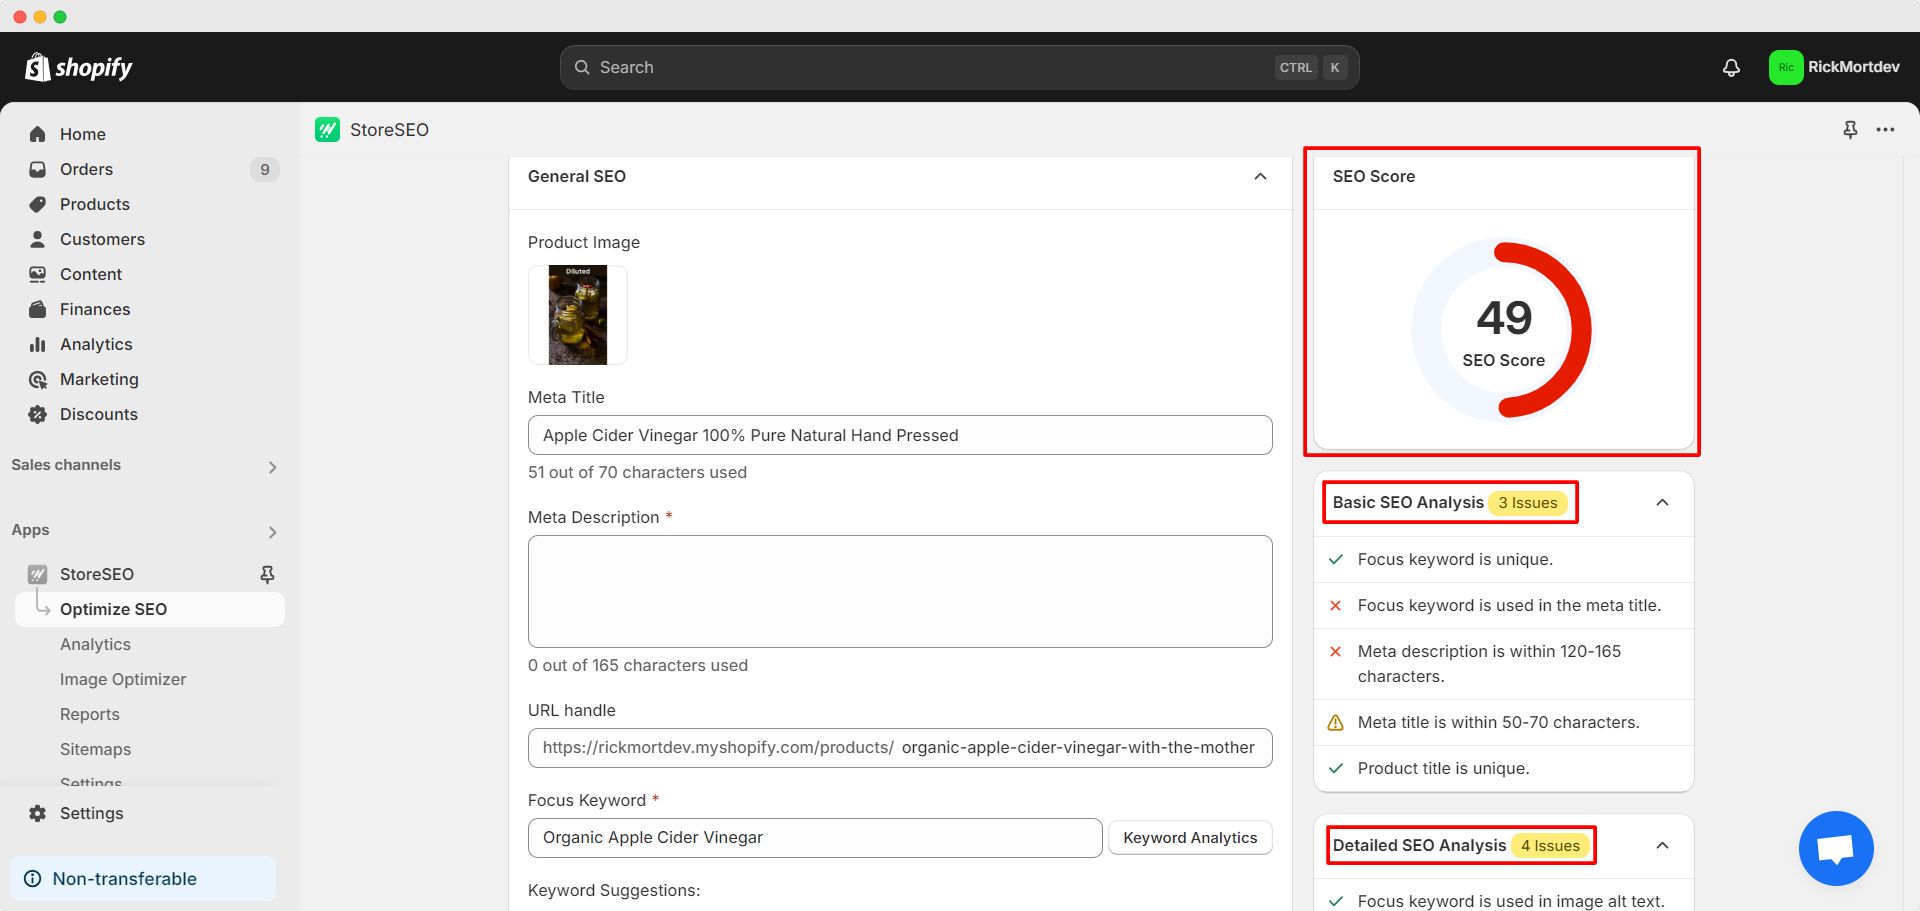Open StoreSEO Analytics sub-item

[x=95, y=644]
